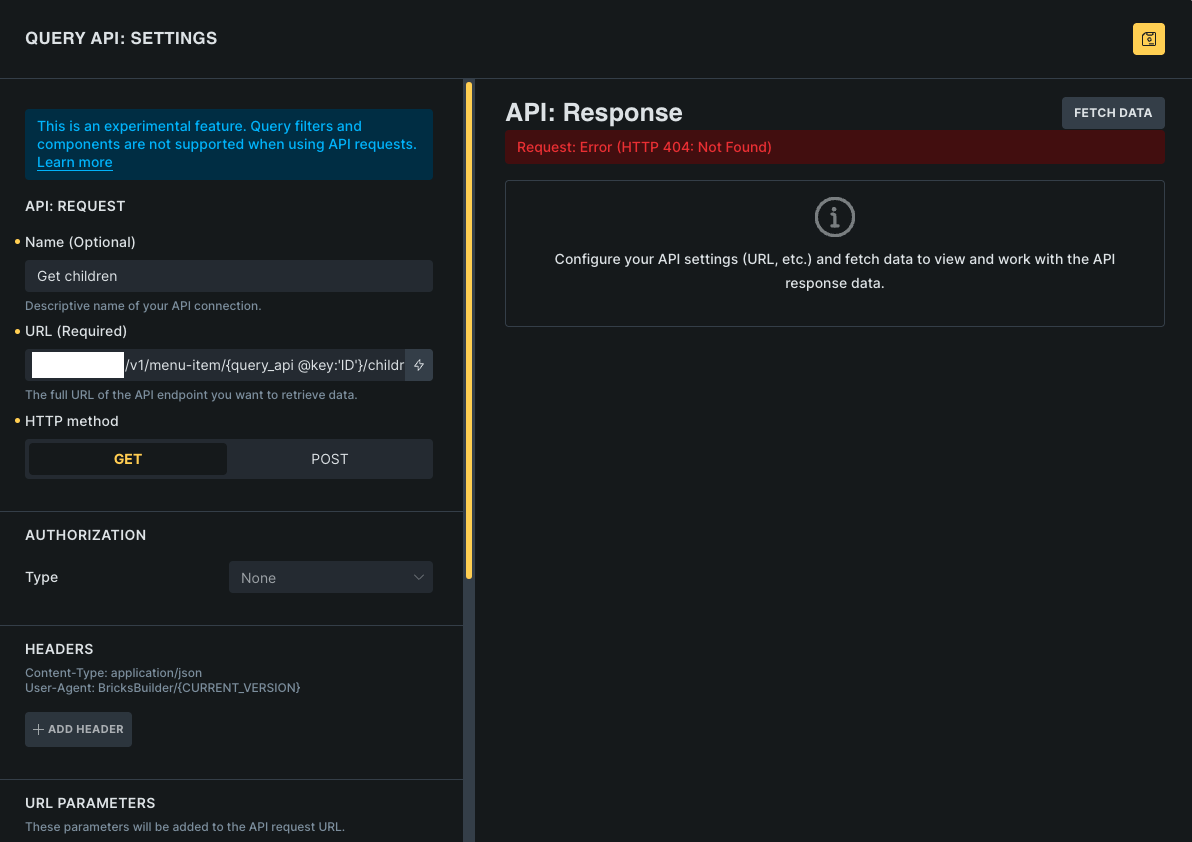This screenshot has width=1192, height=842.
Task: Click the Request Error 404 message
Action: tap(644, 147)
